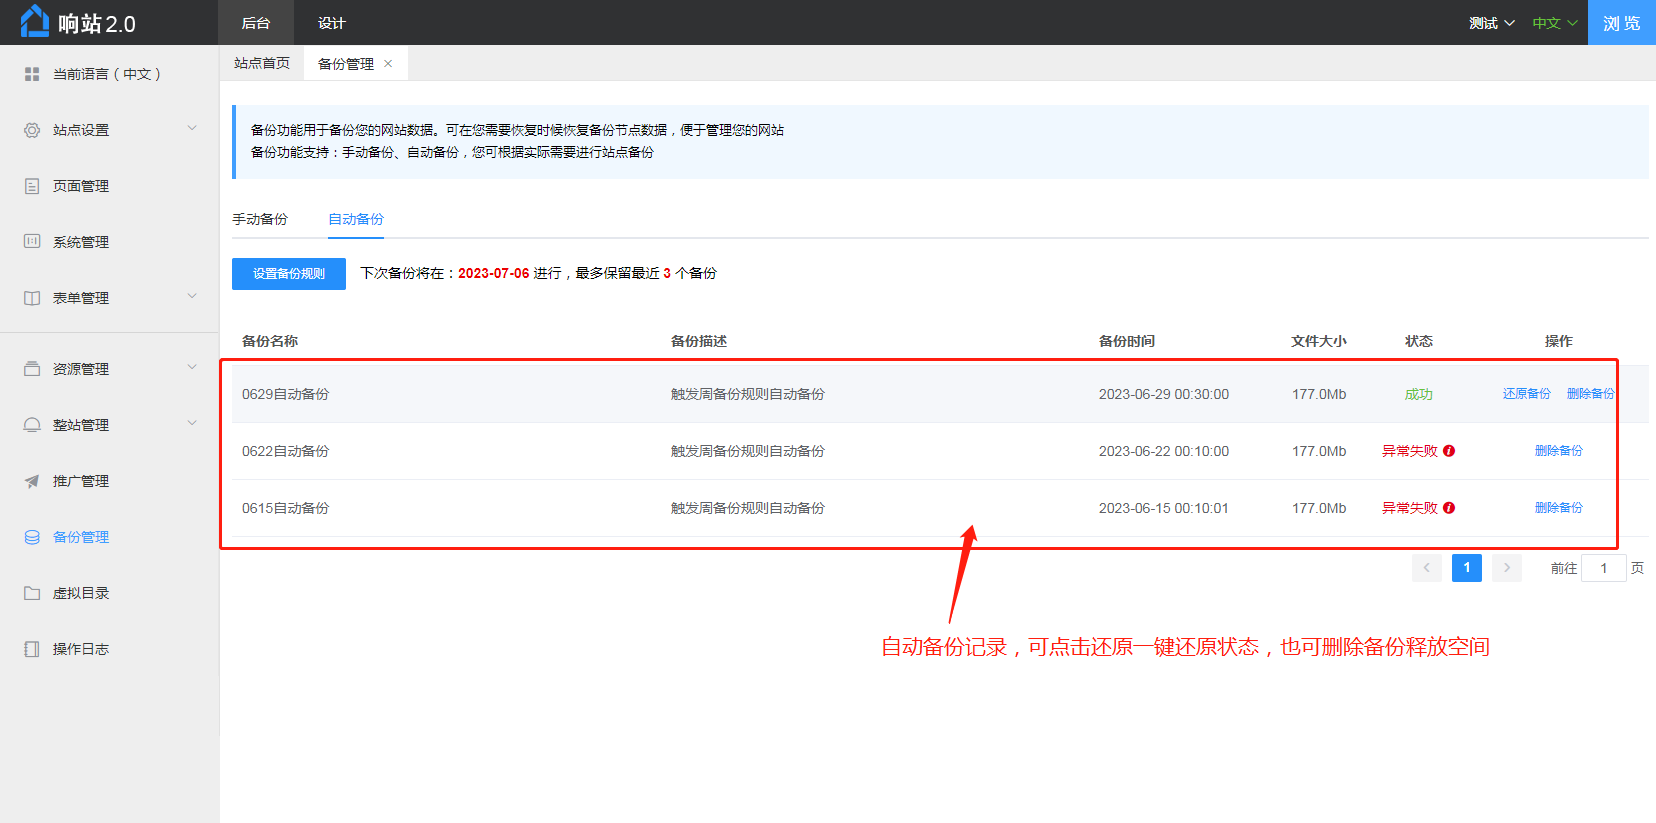Switch to the 手动备份 tab
Screen dimensions: 1656x823
[260, 219]
